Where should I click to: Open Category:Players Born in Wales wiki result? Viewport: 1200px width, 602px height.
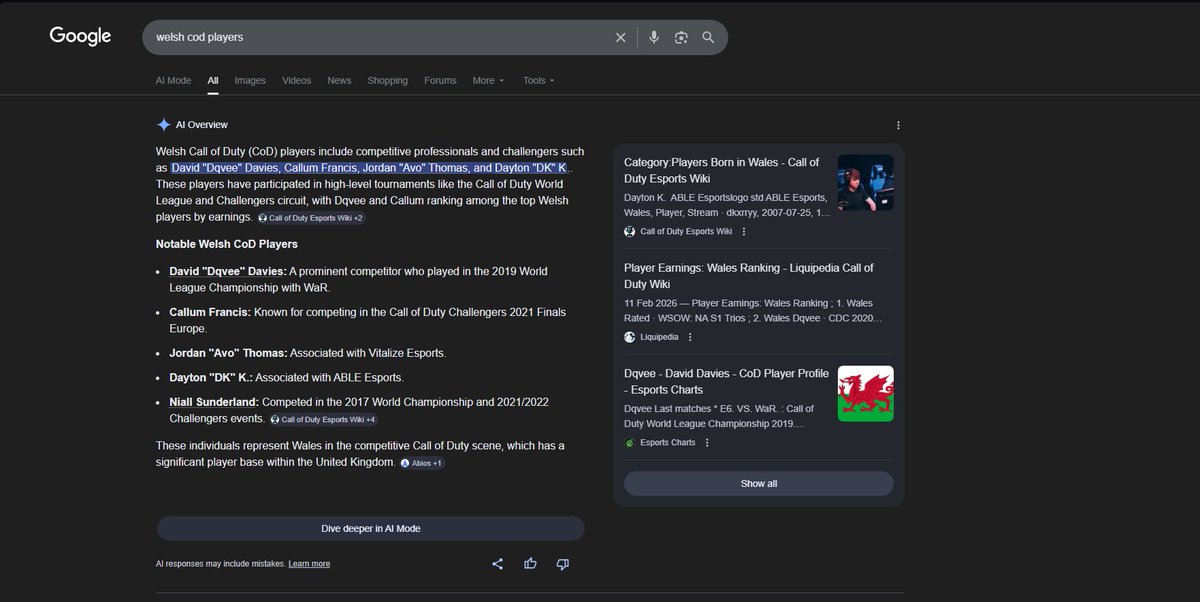tap(721, 170)
